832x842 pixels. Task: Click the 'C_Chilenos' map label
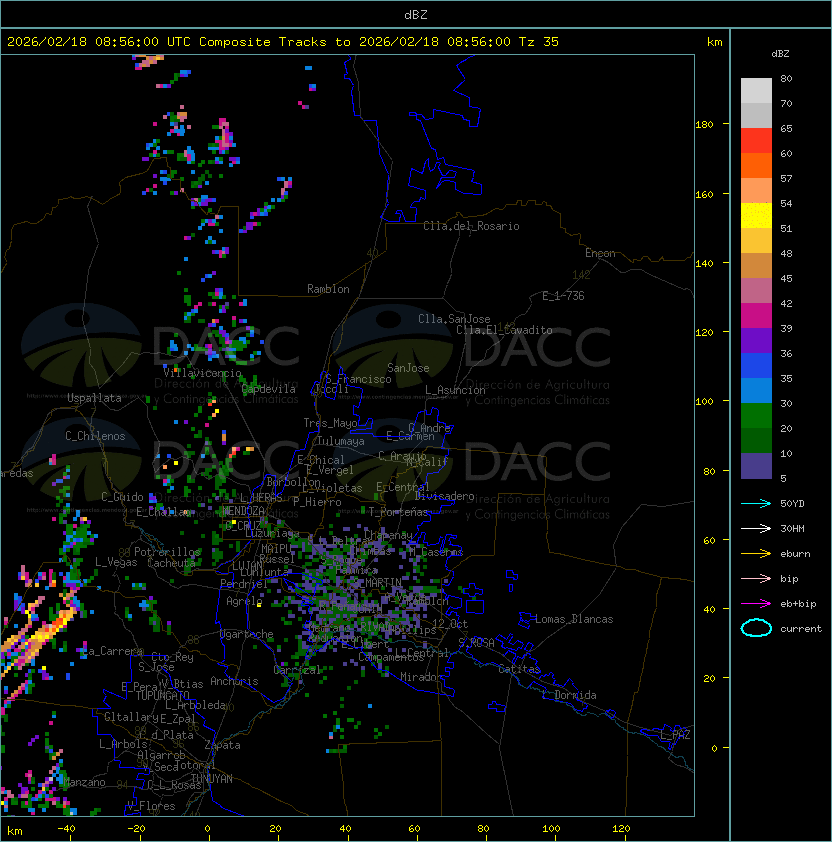(x=95, y=436)
